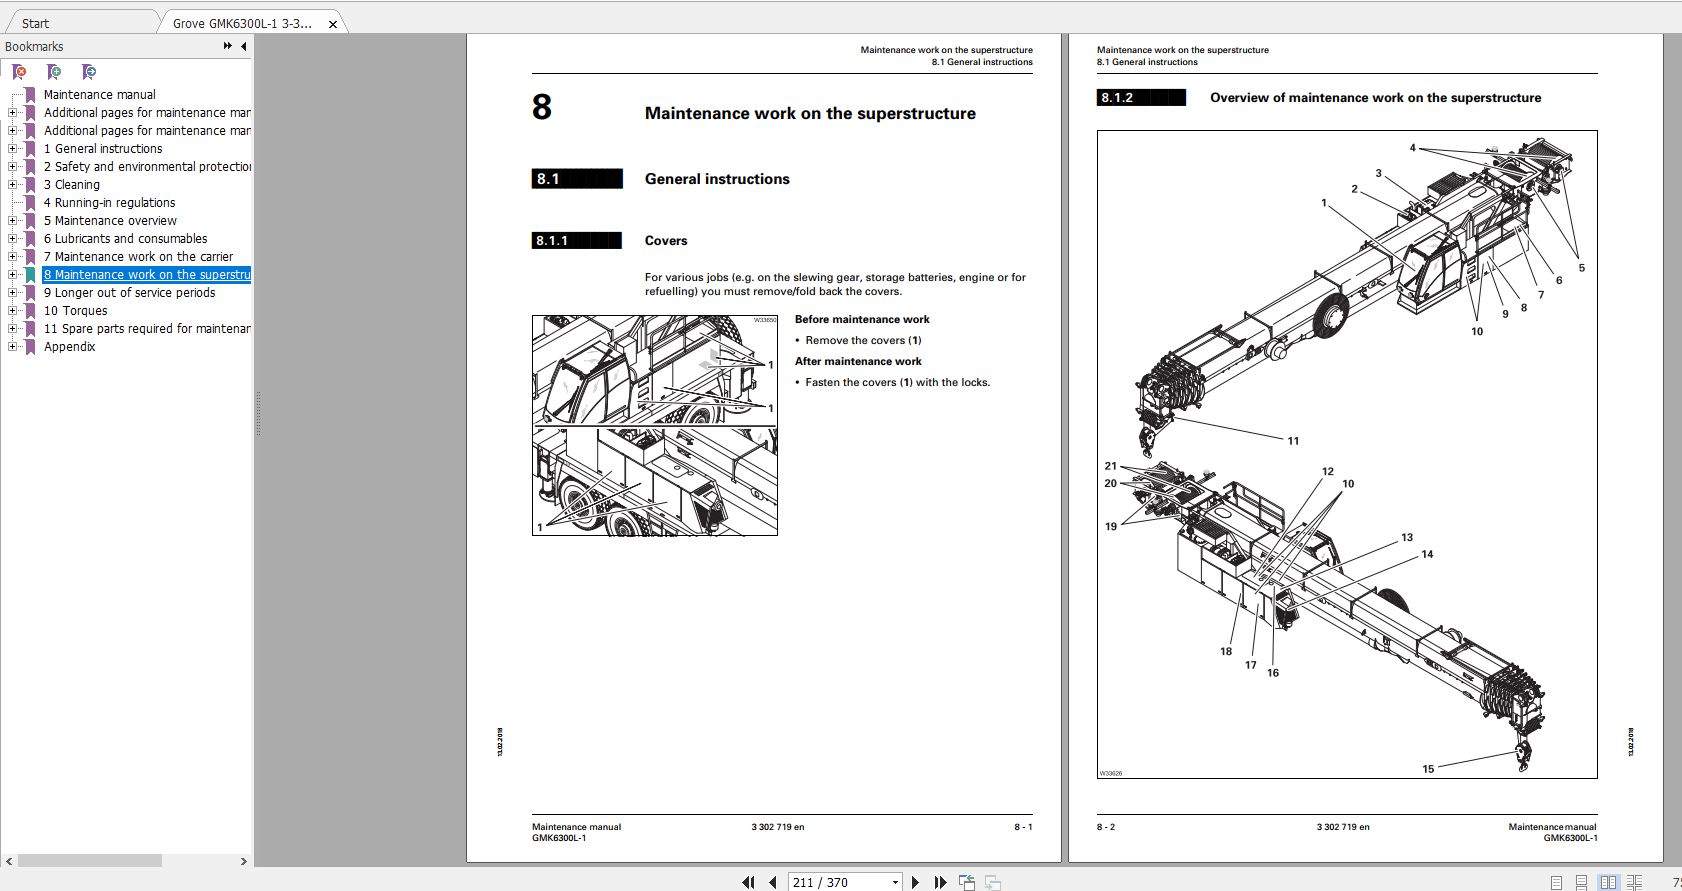Click the delete bookmark icon
The image size is (1682, 891).
[19, 72]
